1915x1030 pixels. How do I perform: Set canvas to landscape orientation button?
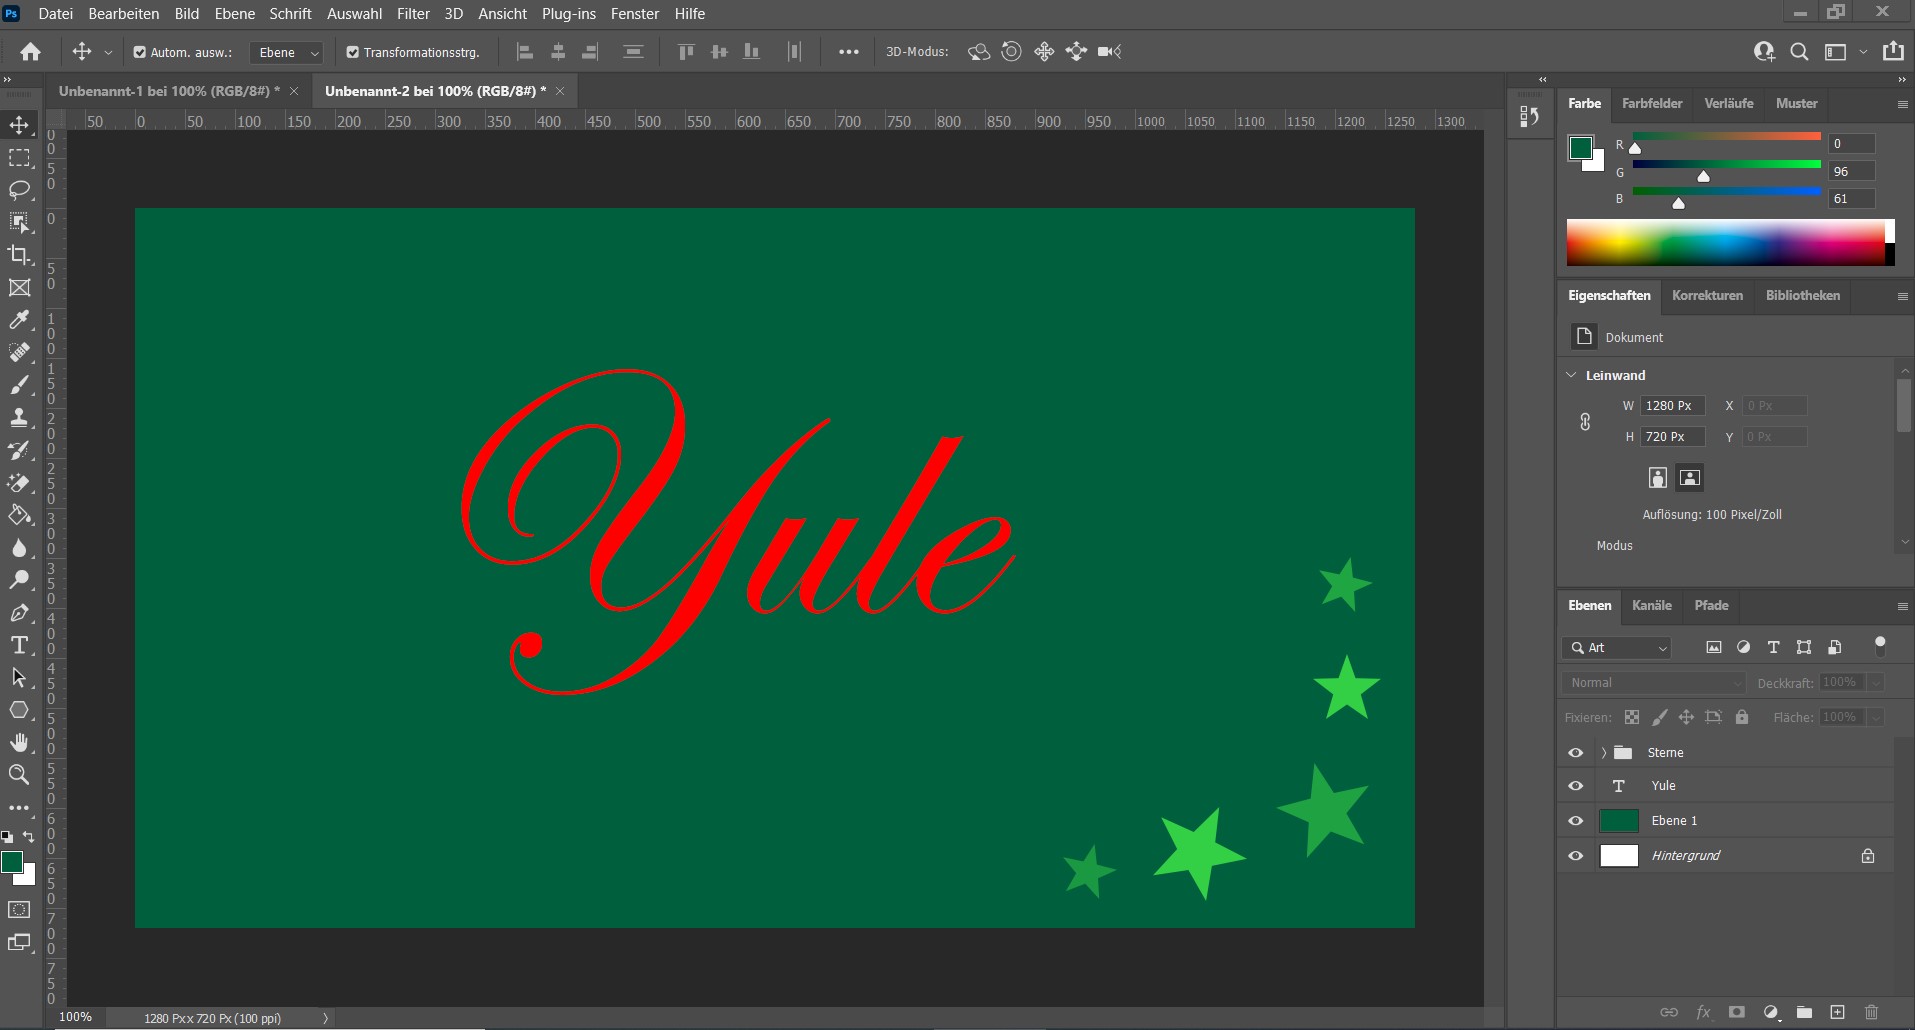tap(1690, 478)
